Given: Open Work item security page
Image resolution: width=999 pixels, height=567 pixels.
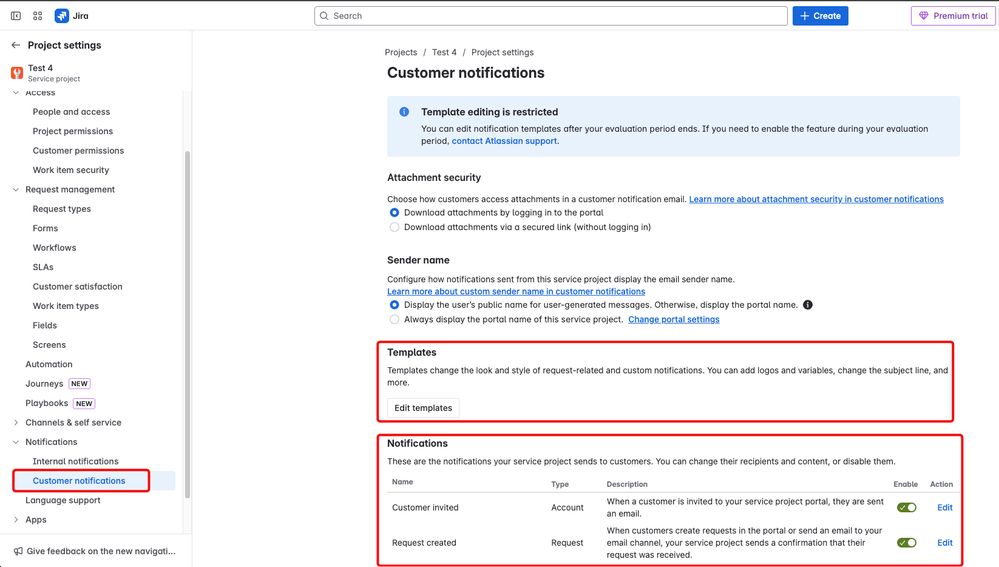Looking at the screenshot, I should (71, 170).
